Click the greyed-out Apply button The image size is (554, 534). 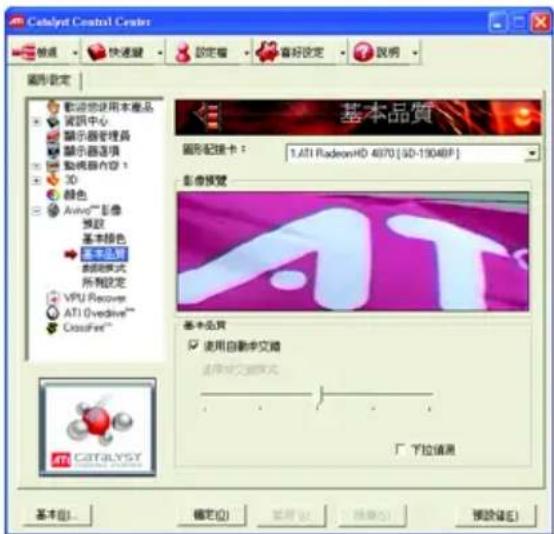(x=291, y=515)
